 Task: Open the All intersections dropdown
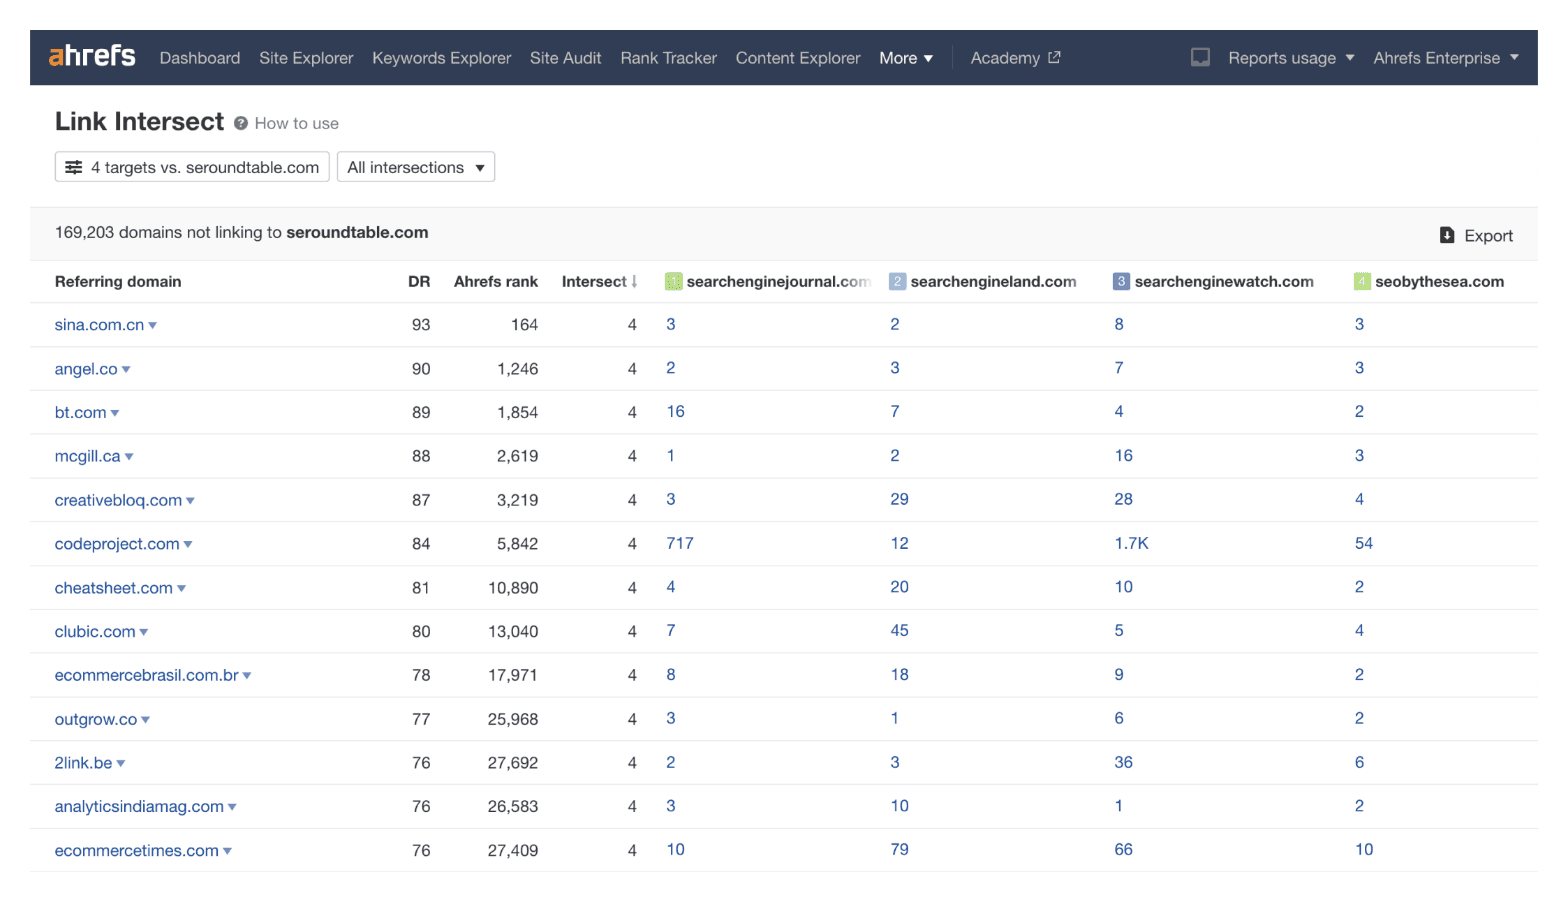[416, 167]
